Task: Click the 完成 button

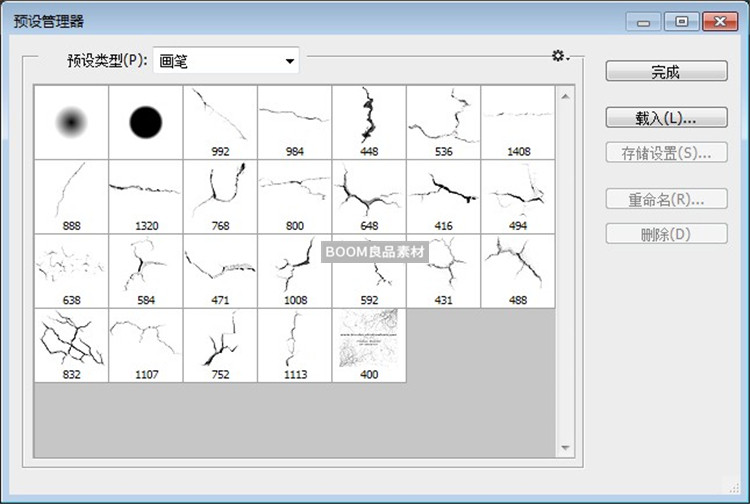Action: coord(665,72)
